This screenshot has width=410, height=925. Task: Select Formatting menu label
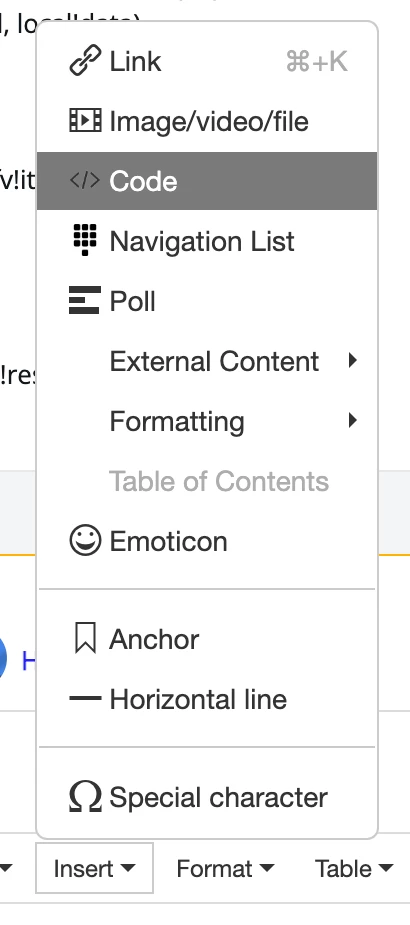[177, 421]
